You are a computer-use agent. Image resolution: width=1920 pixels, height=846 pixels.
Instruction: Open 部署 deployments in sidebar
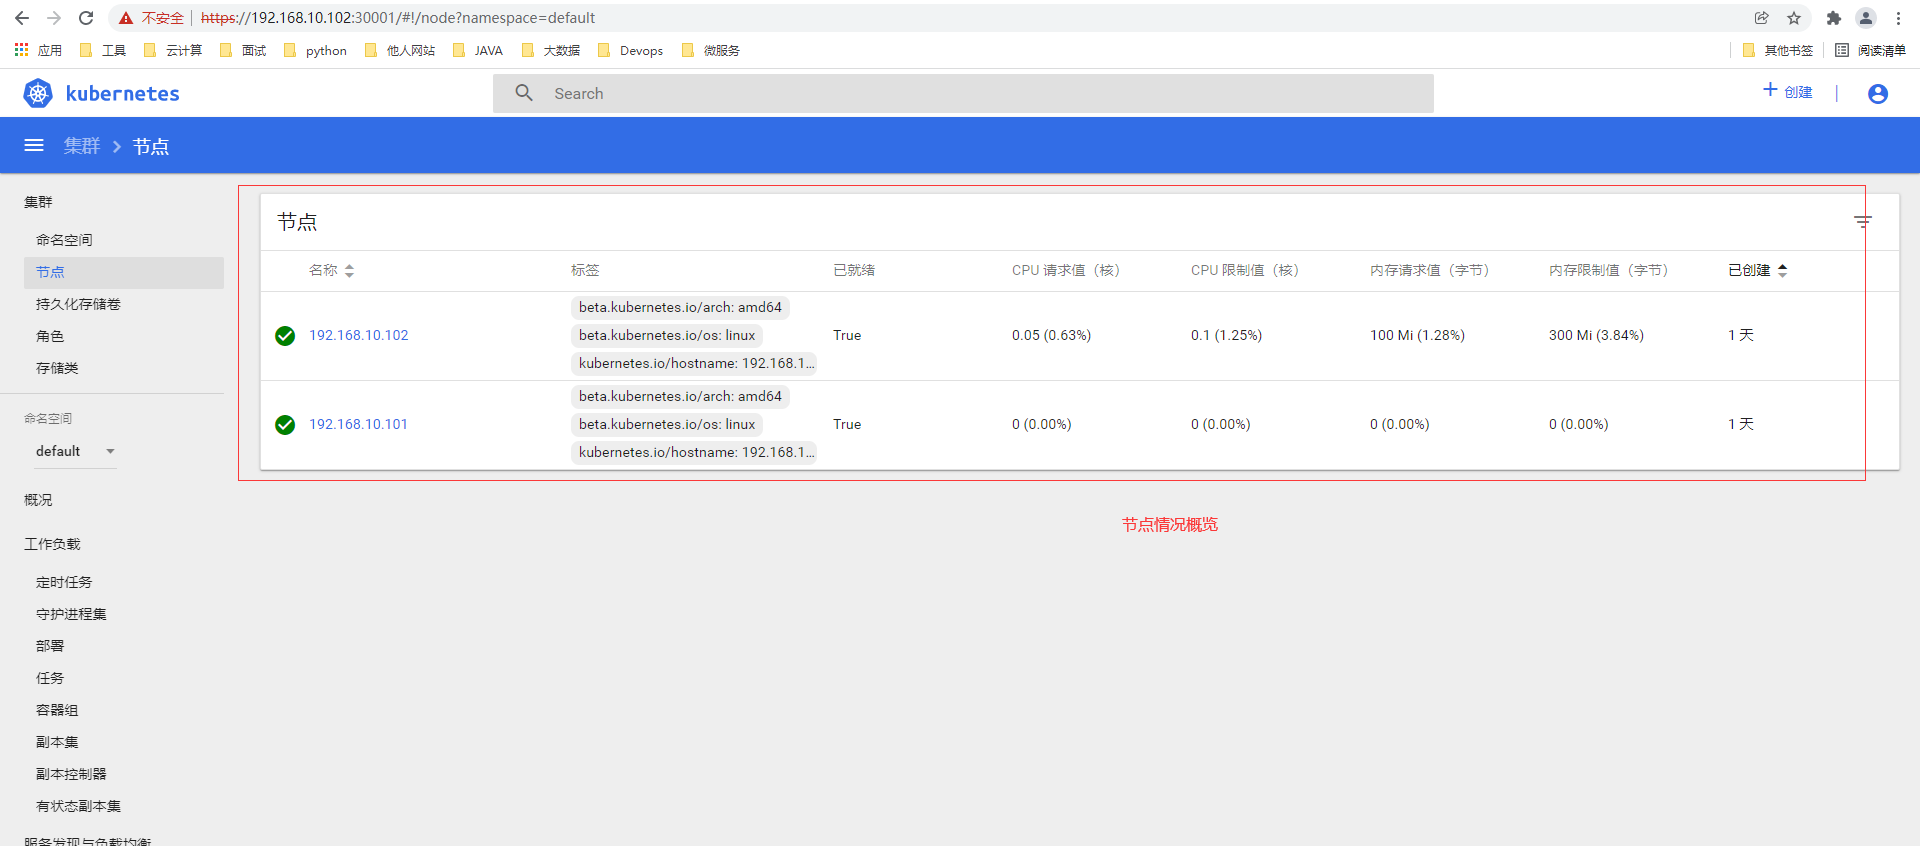tap(50, 646)
